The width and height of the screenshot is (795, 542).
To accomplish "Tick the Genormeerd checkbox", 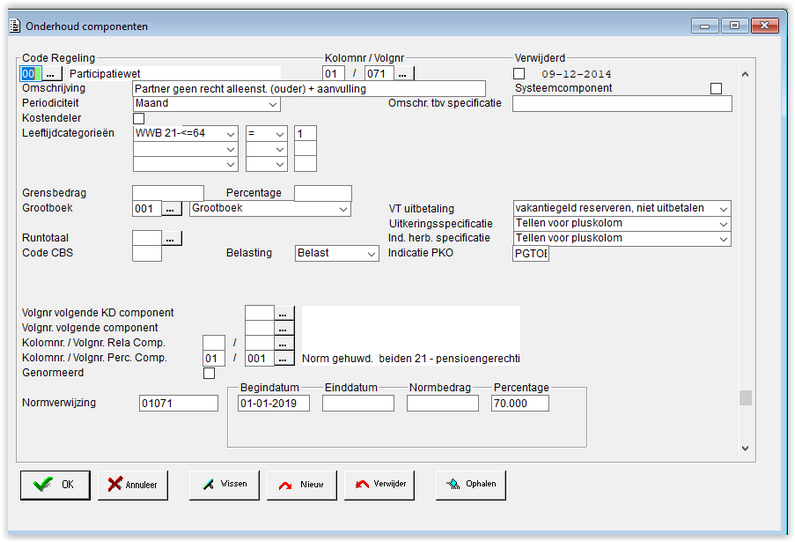I will coord(209,373).
